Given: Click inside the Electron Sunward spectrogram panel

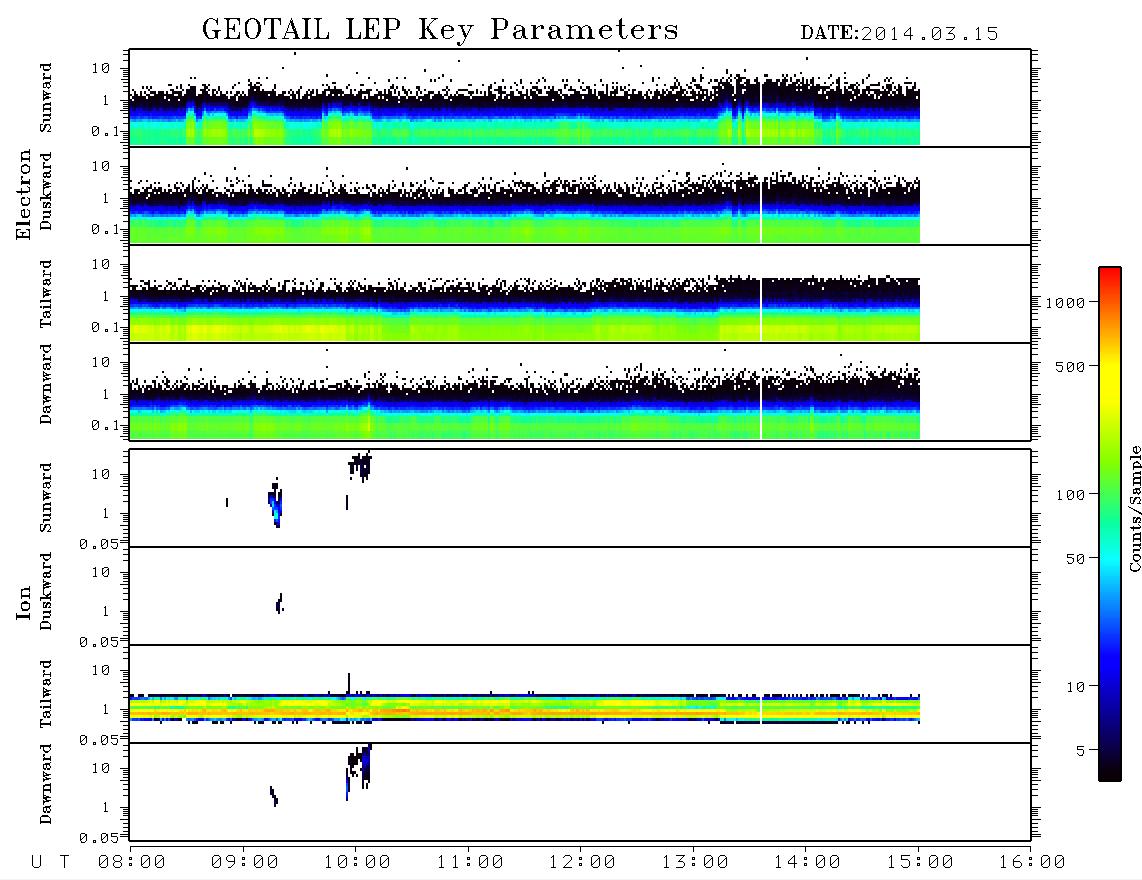Looking at the screenshot, I should point(580,98).
